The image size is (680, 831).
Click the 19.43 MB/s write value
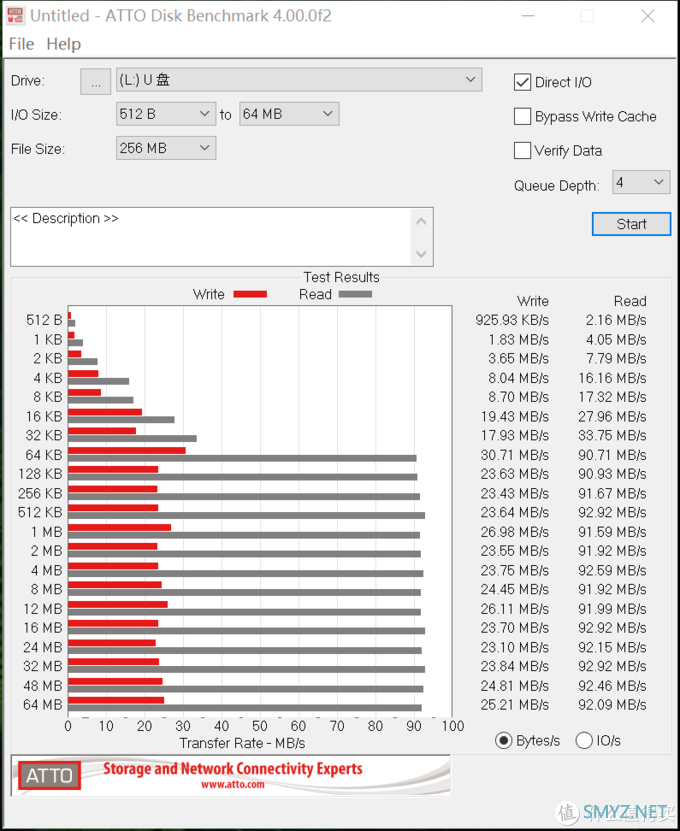coord(515,417)
